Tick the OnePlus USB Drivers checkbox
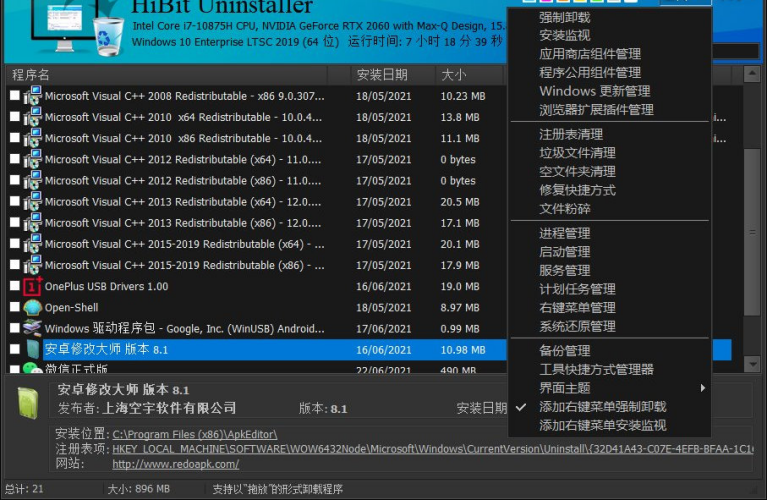767x500 pixels. [15, 286]
